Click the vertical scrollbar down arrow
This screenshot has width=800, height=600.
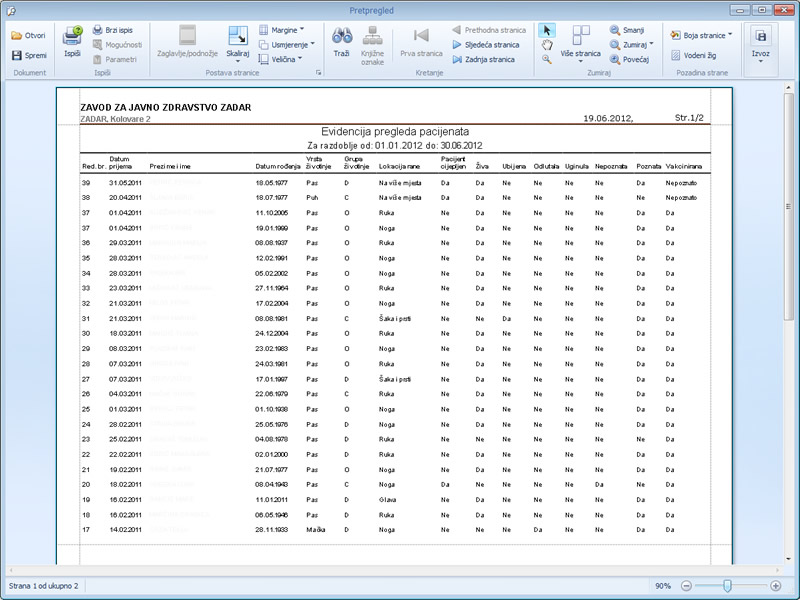tap(788, 559)
